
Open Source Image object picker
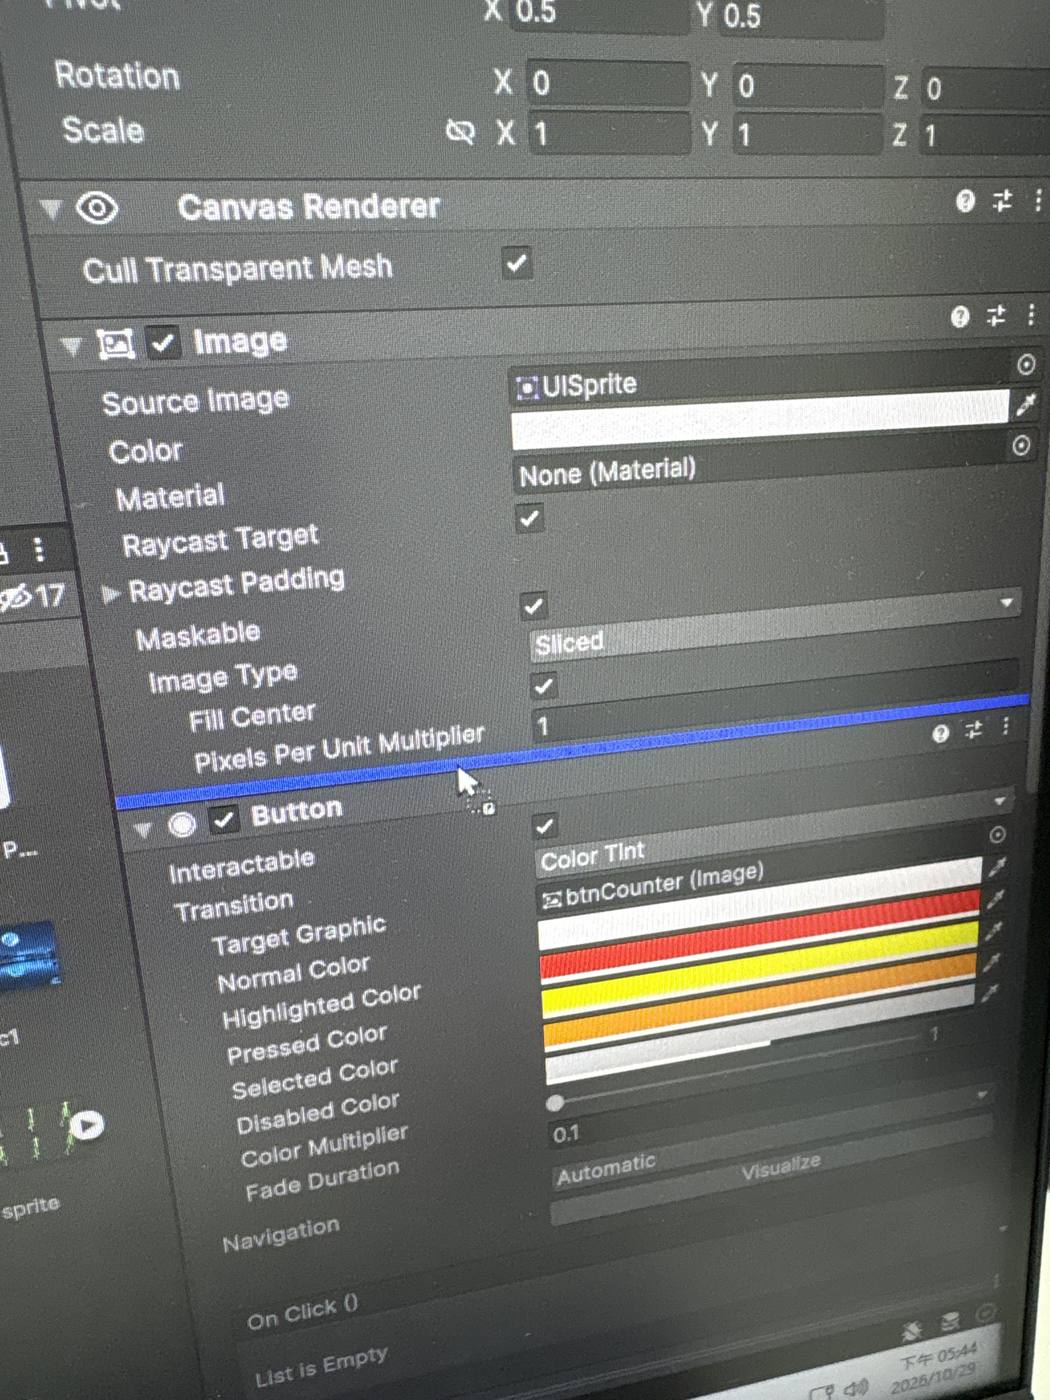[1026, 364]
